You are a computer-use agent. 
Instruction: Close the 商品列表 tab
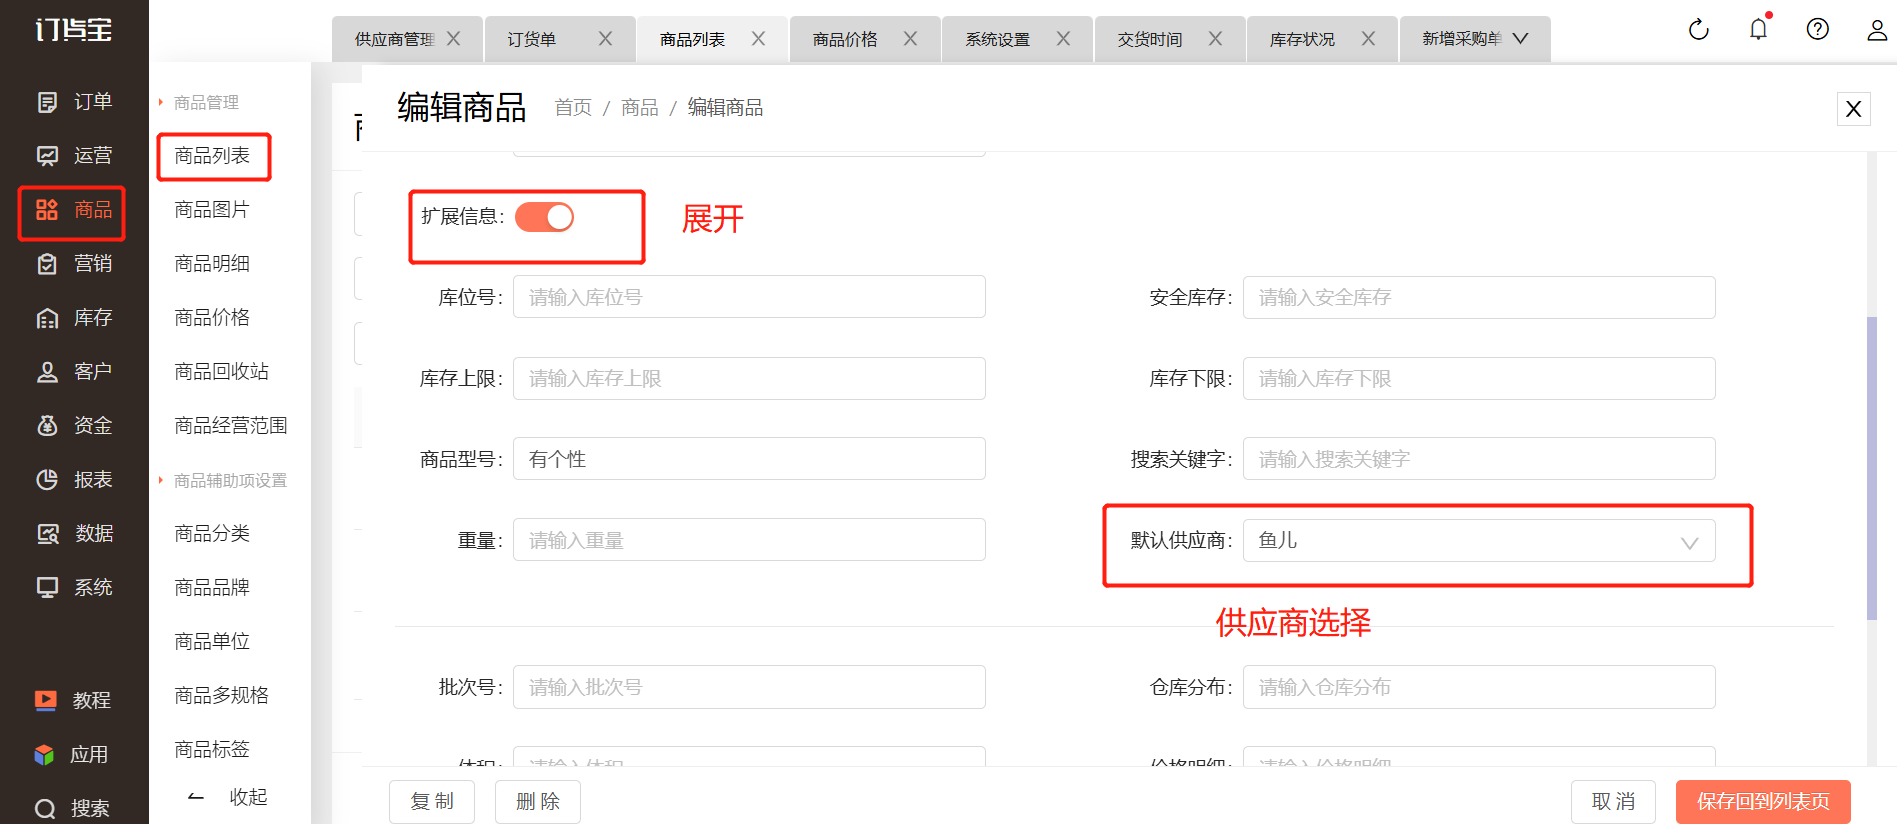click(x=758, y=39)
